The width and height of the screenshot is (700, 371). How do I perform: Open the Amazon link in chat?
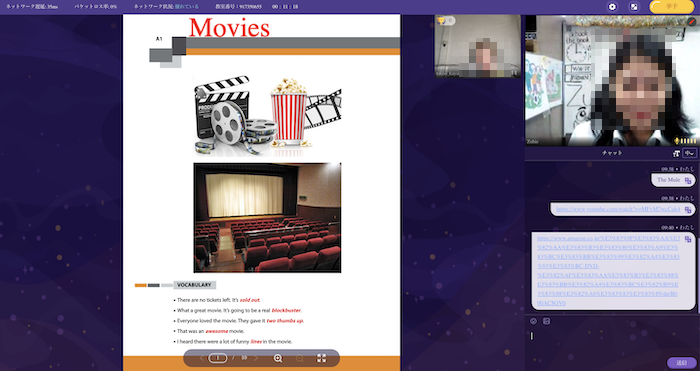coord(608,271)
